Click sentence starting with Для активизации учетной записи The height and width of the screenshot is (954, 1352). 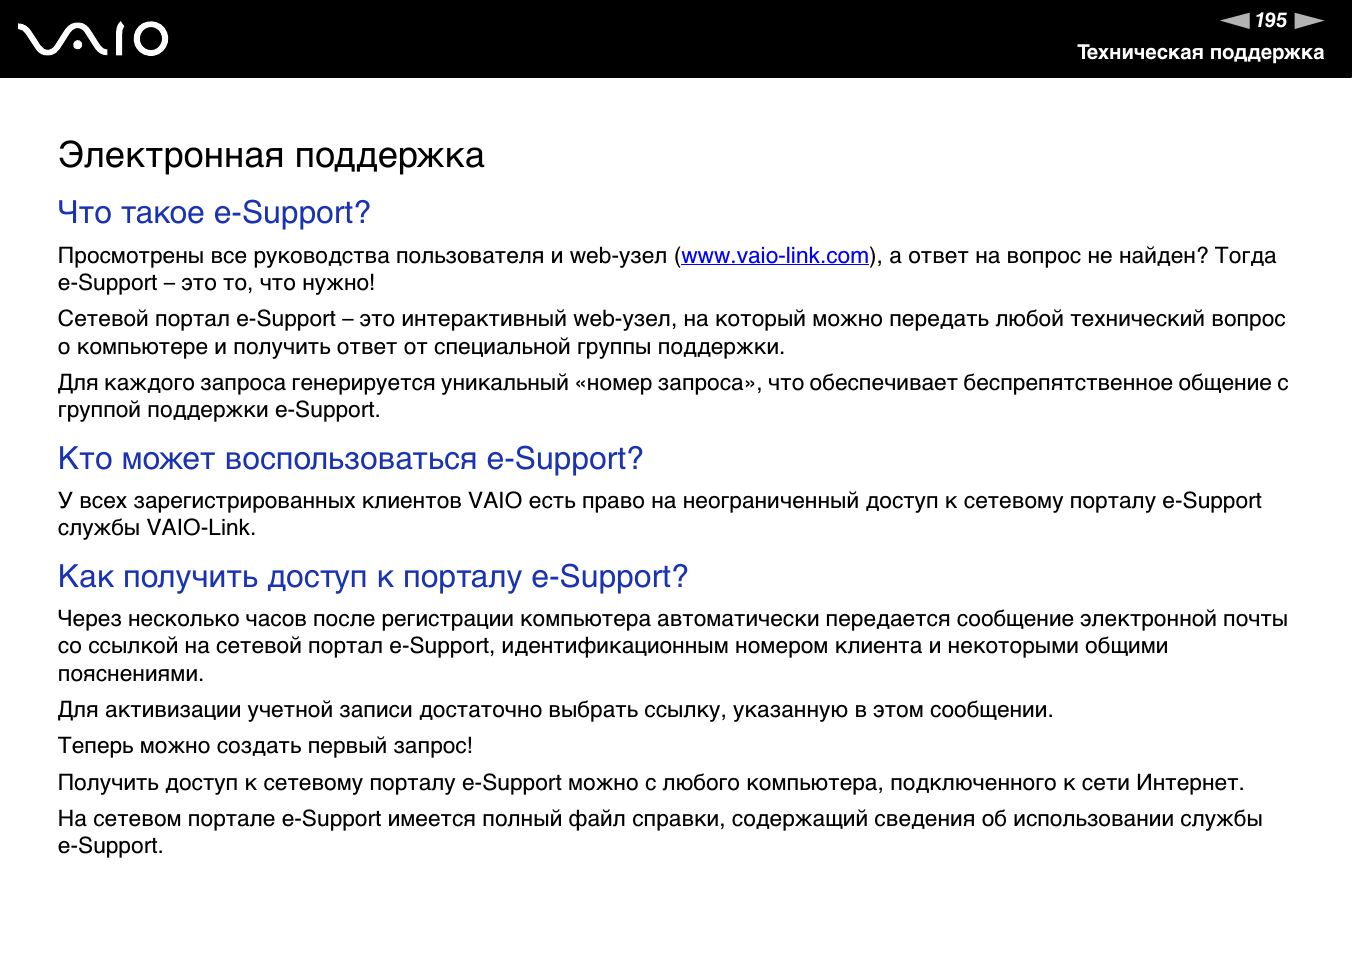pyautogui.click(x=555, y=710)
